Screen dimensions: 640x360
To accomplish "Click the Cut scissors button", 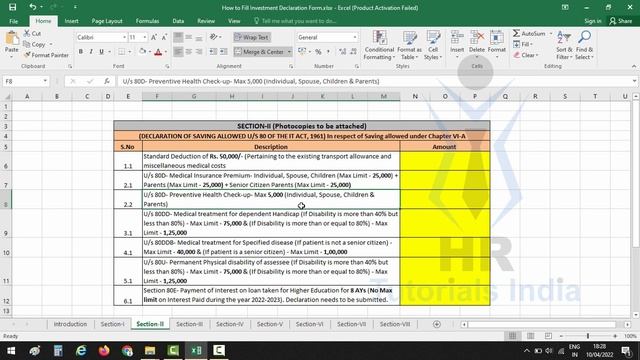I will pyautogui.click(x=32, y=33).
